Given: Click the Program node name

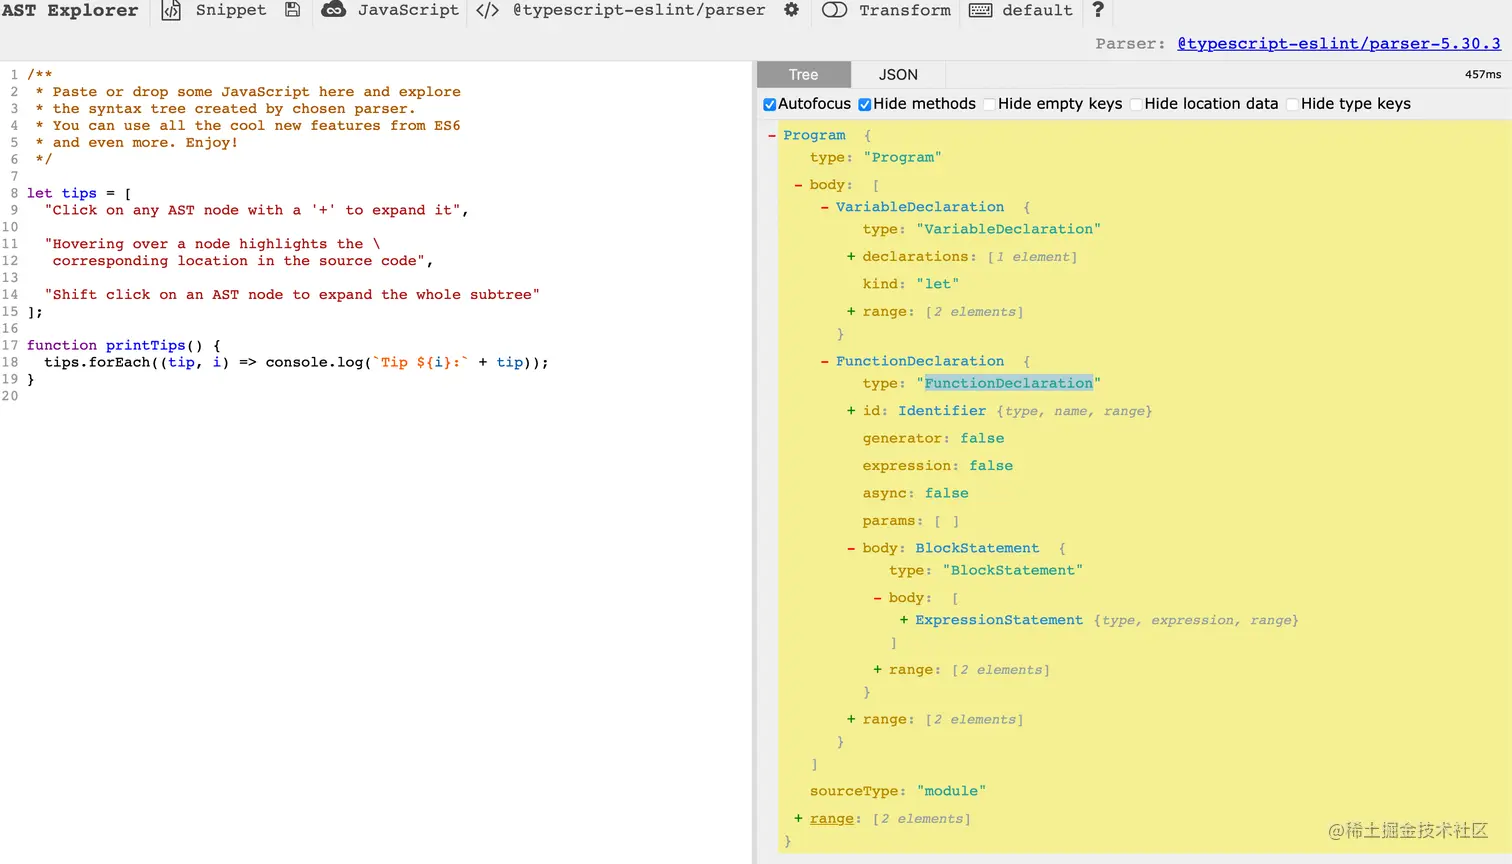Looking at the screenshot, I should [x=814, y=135].
